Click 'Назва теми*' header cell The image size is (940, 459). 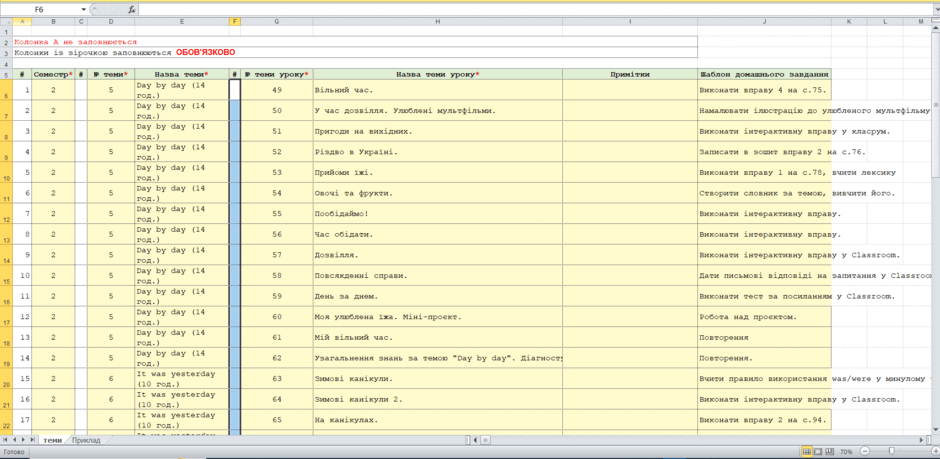point(182,74)
